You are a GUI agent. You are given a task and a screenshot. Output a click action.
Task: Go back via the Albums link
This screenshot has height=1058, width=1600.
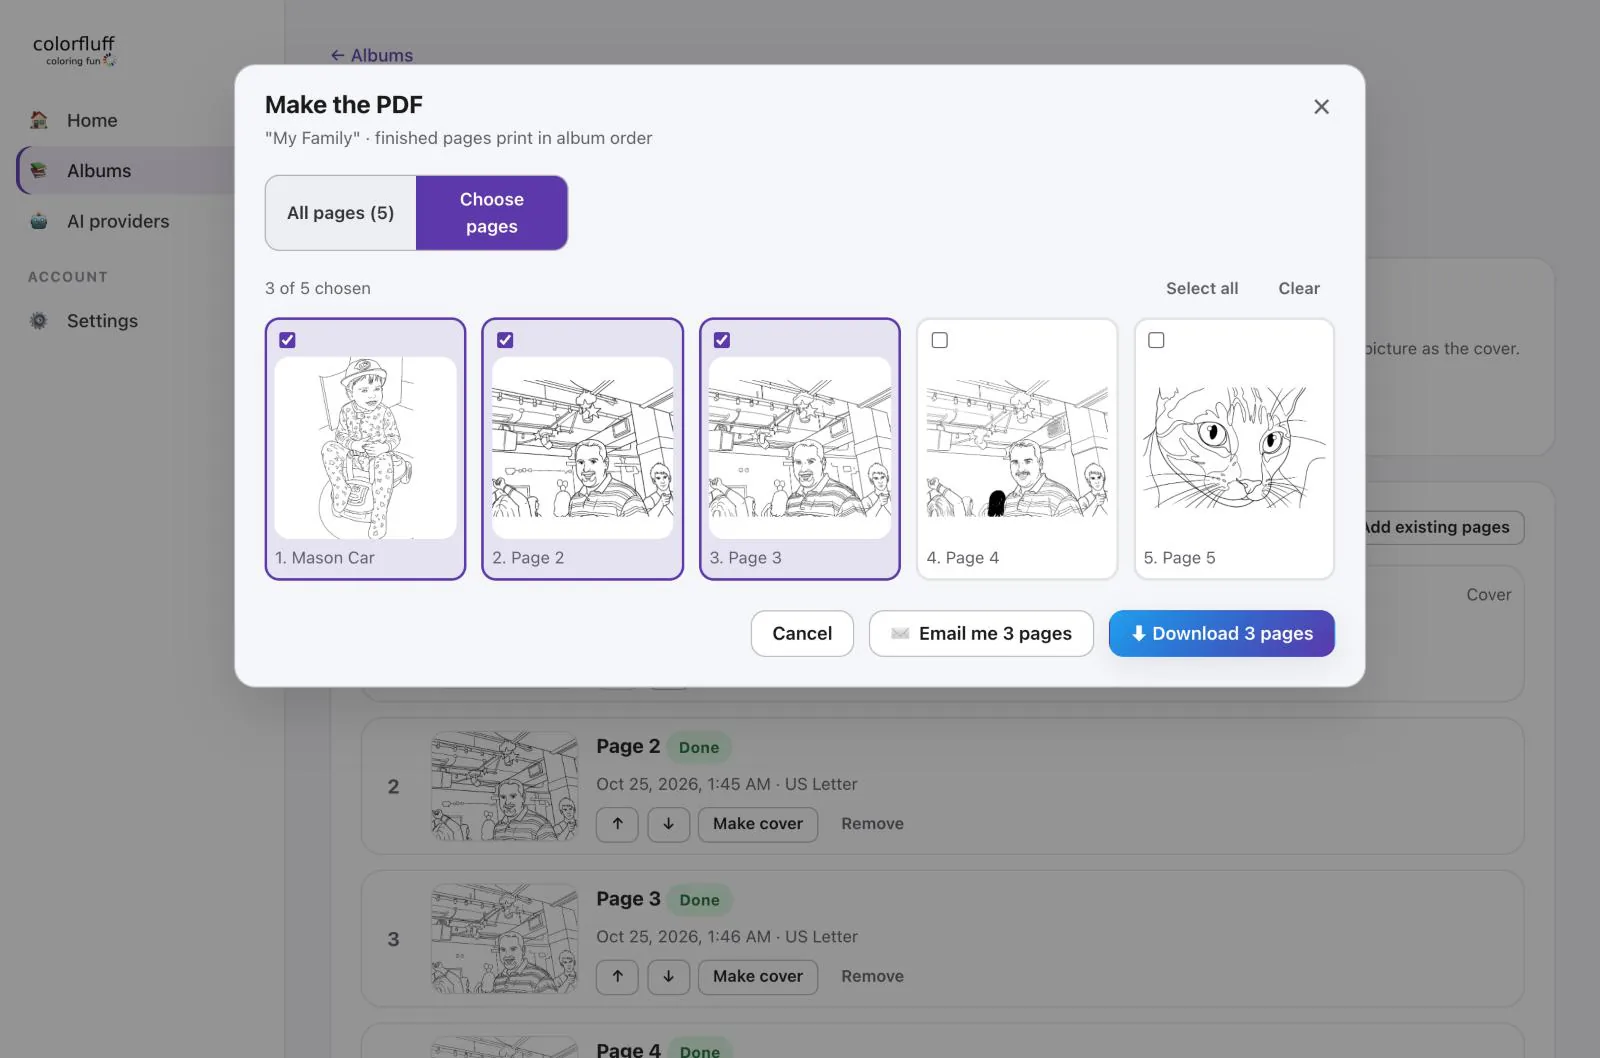[x=372, y=55]
